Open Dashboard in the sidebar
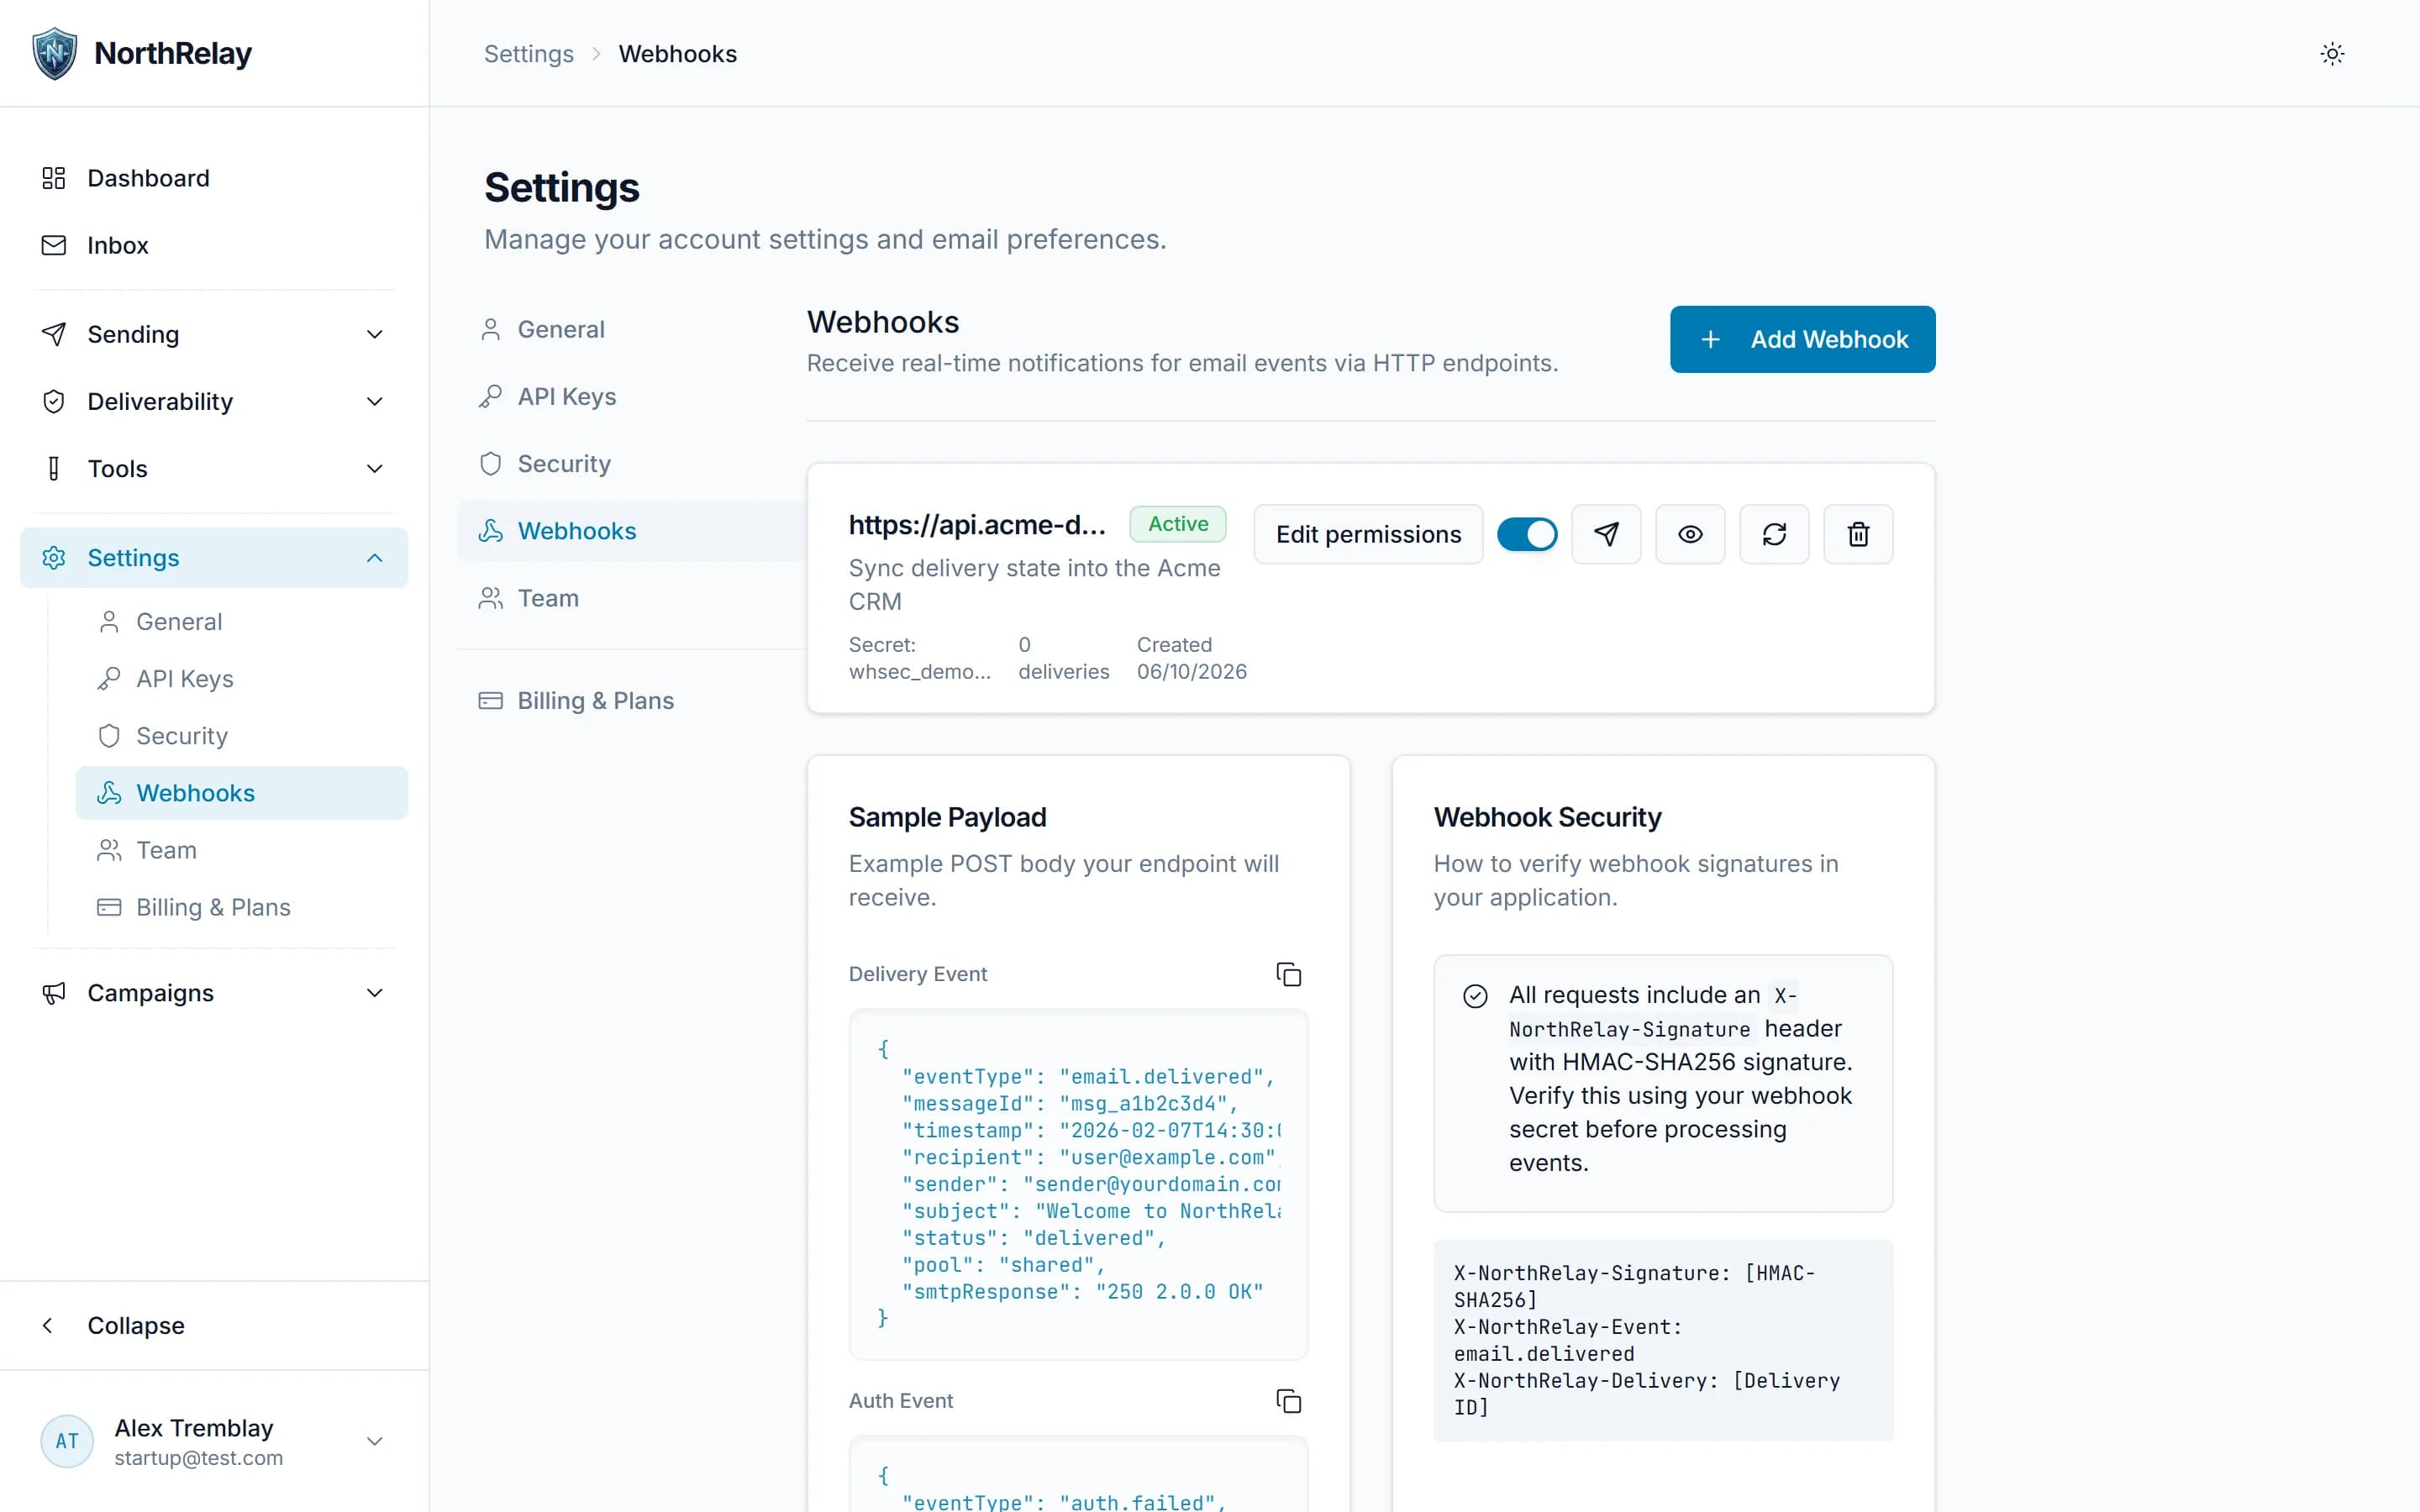 214,178
